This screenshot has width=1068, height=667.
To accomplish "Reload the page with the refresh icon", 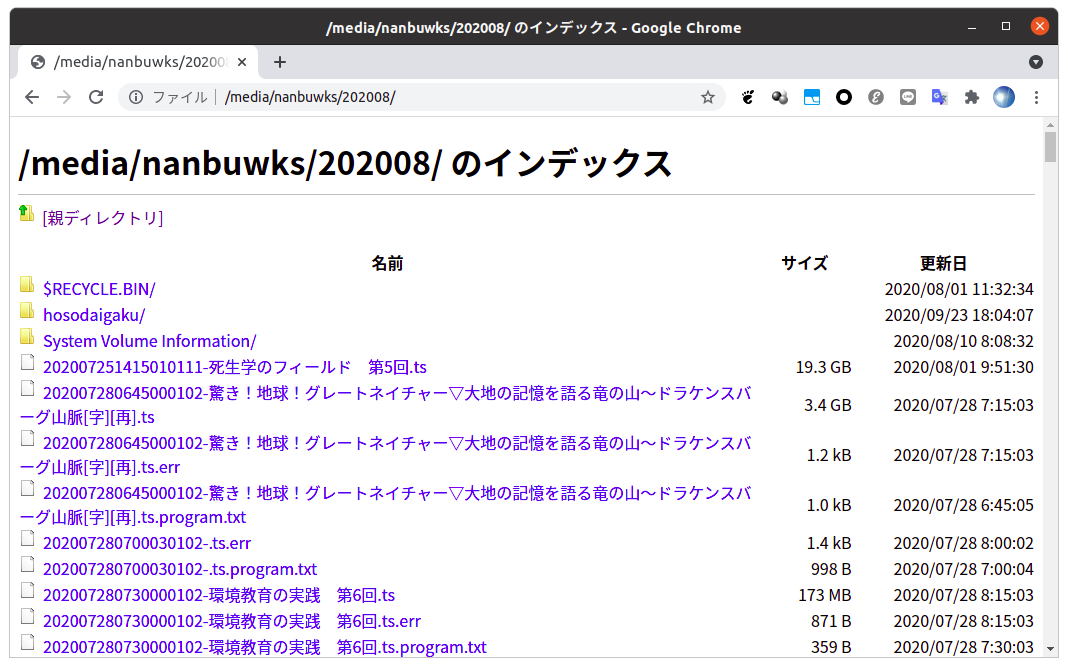I will 96,97.
